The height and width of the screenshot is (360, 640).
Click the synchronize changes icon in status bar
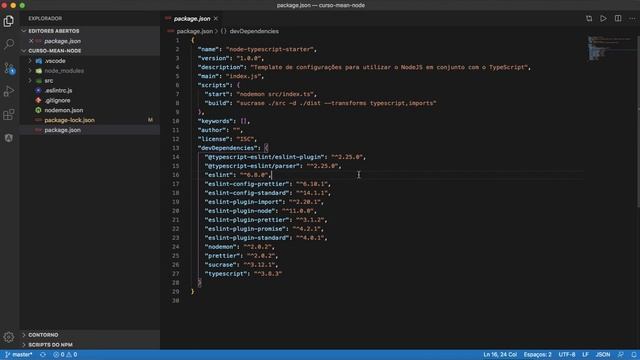coord(43,355)
